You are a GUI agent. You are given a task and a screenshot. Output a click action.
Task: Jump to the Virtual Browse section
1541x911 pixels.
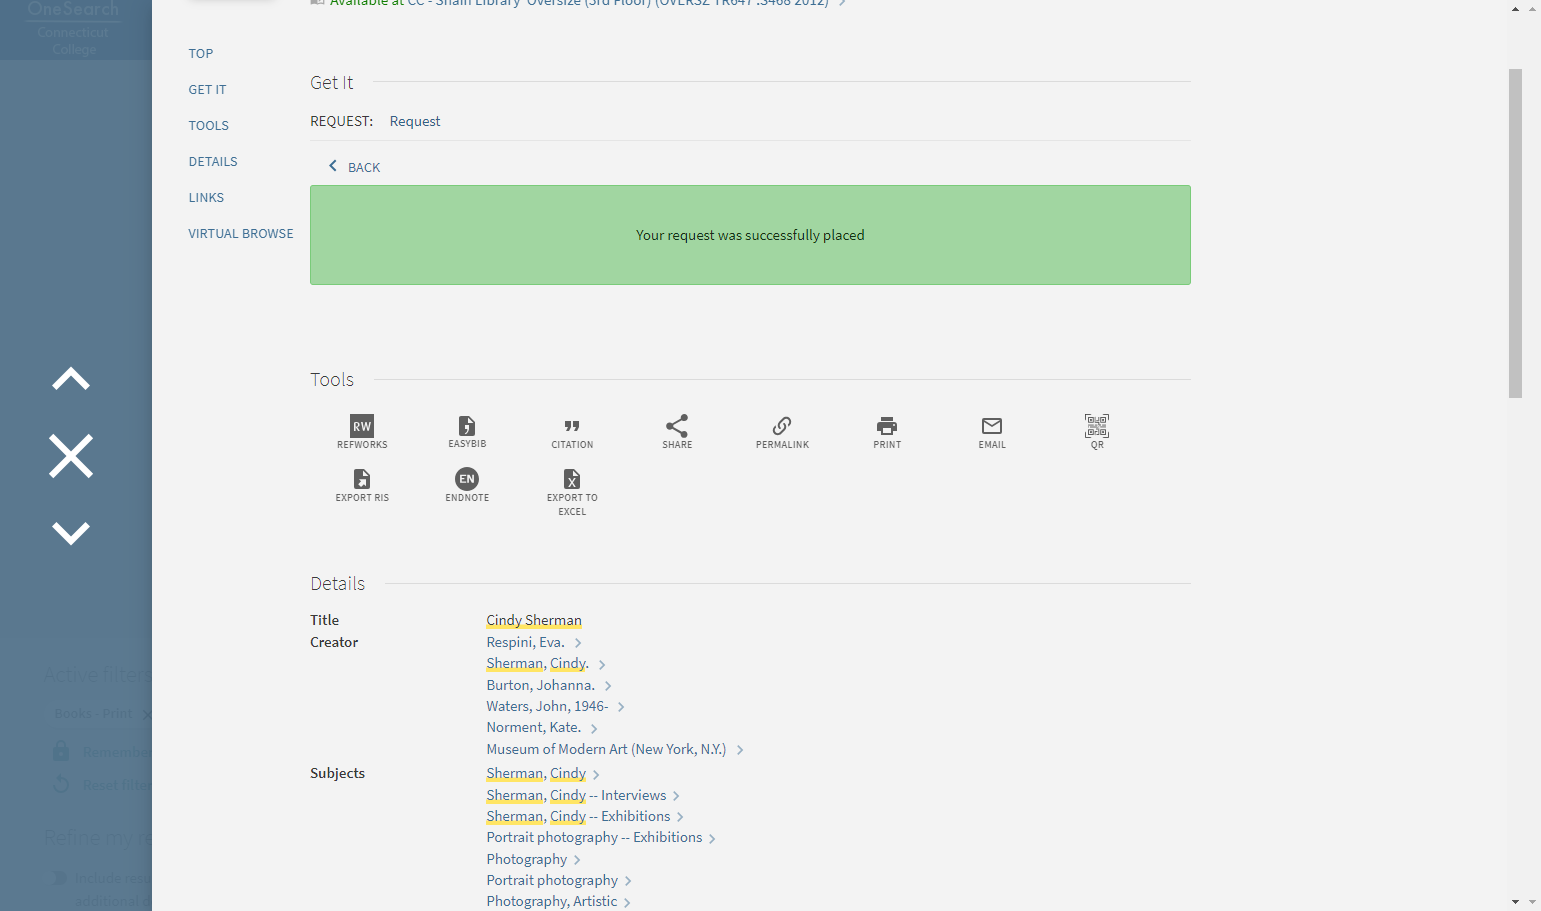tap(241, 234)
